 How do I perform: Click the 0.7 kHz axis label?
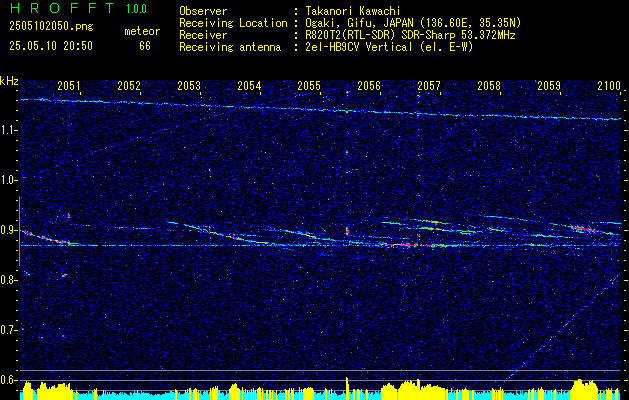coord(8,330)
